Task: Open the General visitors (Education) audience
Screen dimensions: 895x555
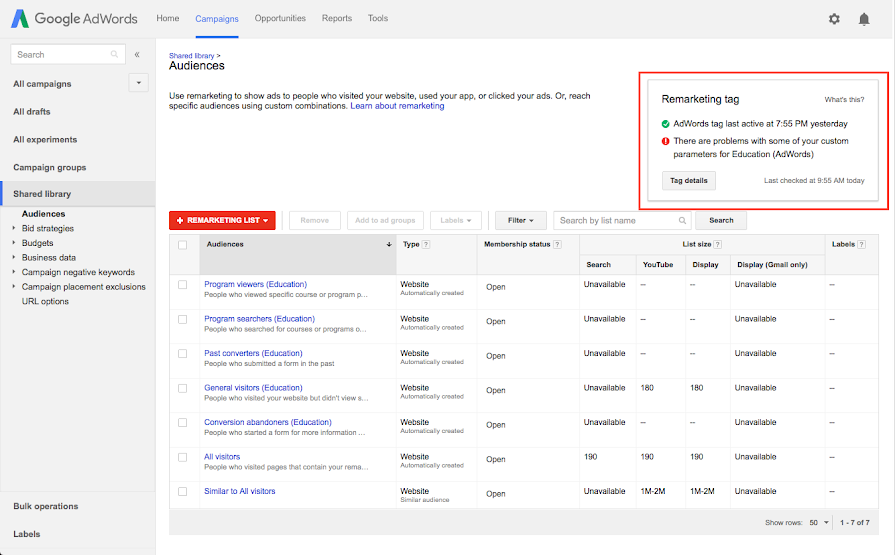Action: (x=253, y=388)
